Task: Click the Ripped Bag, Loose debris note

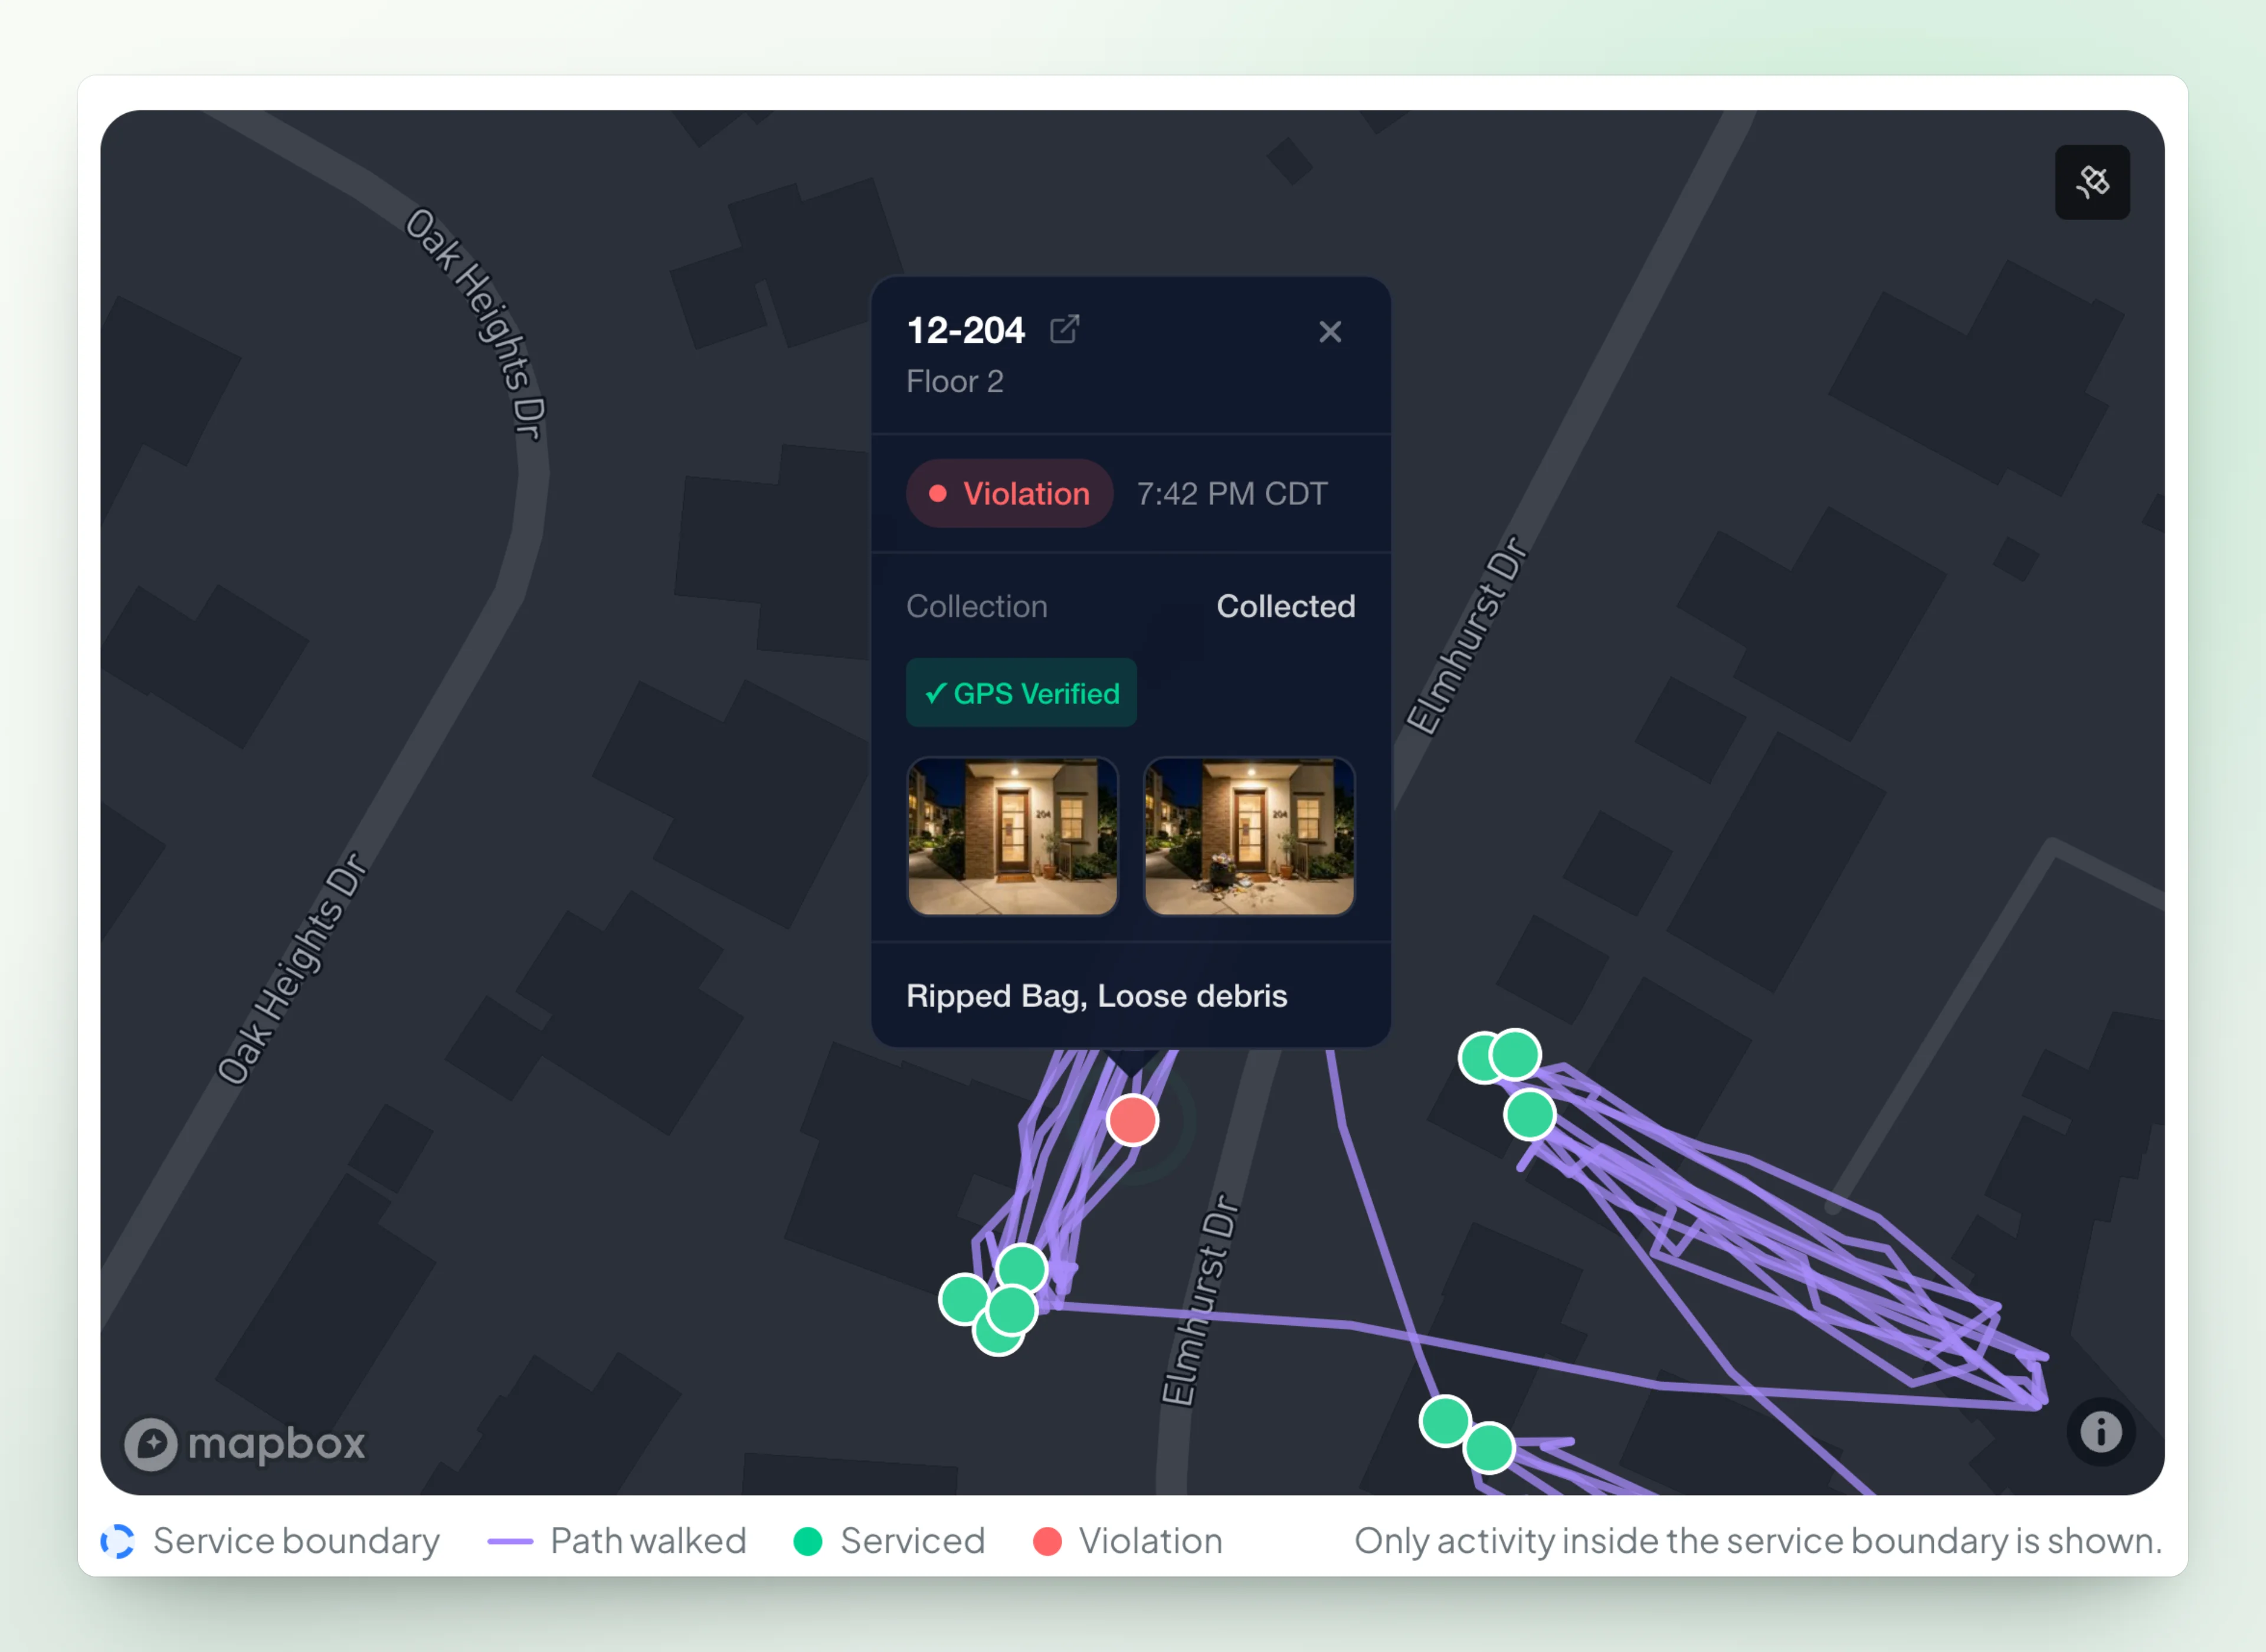Action: 1096,996
